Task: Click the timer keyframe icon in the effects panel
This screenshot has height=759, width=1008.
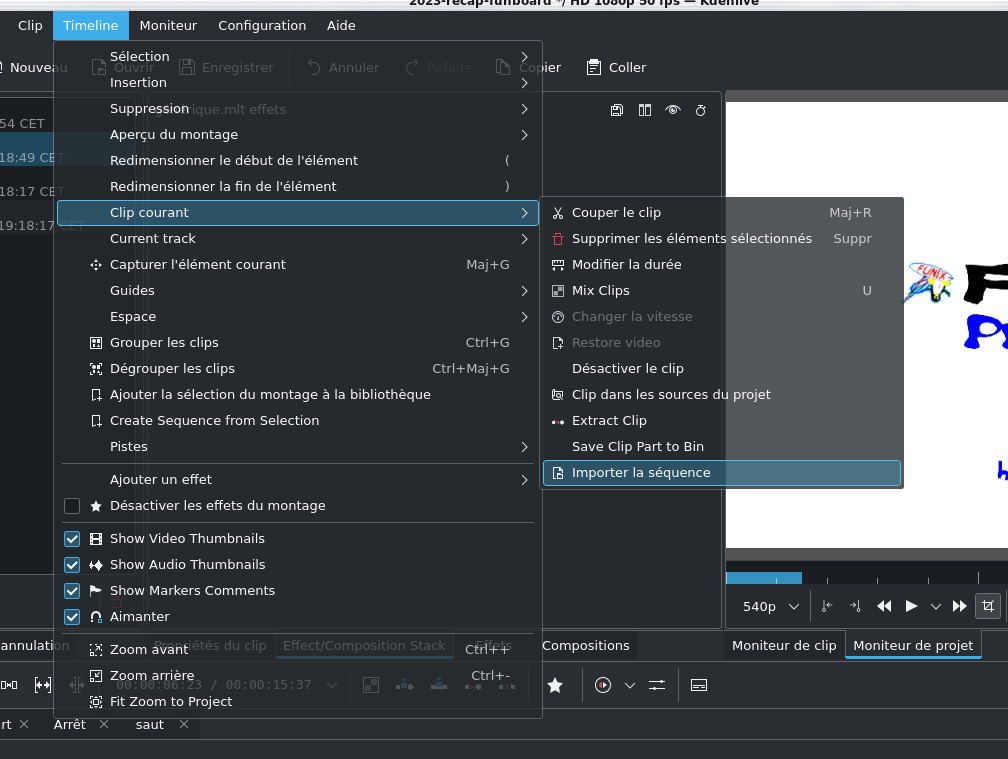Action: click(701, 110)
